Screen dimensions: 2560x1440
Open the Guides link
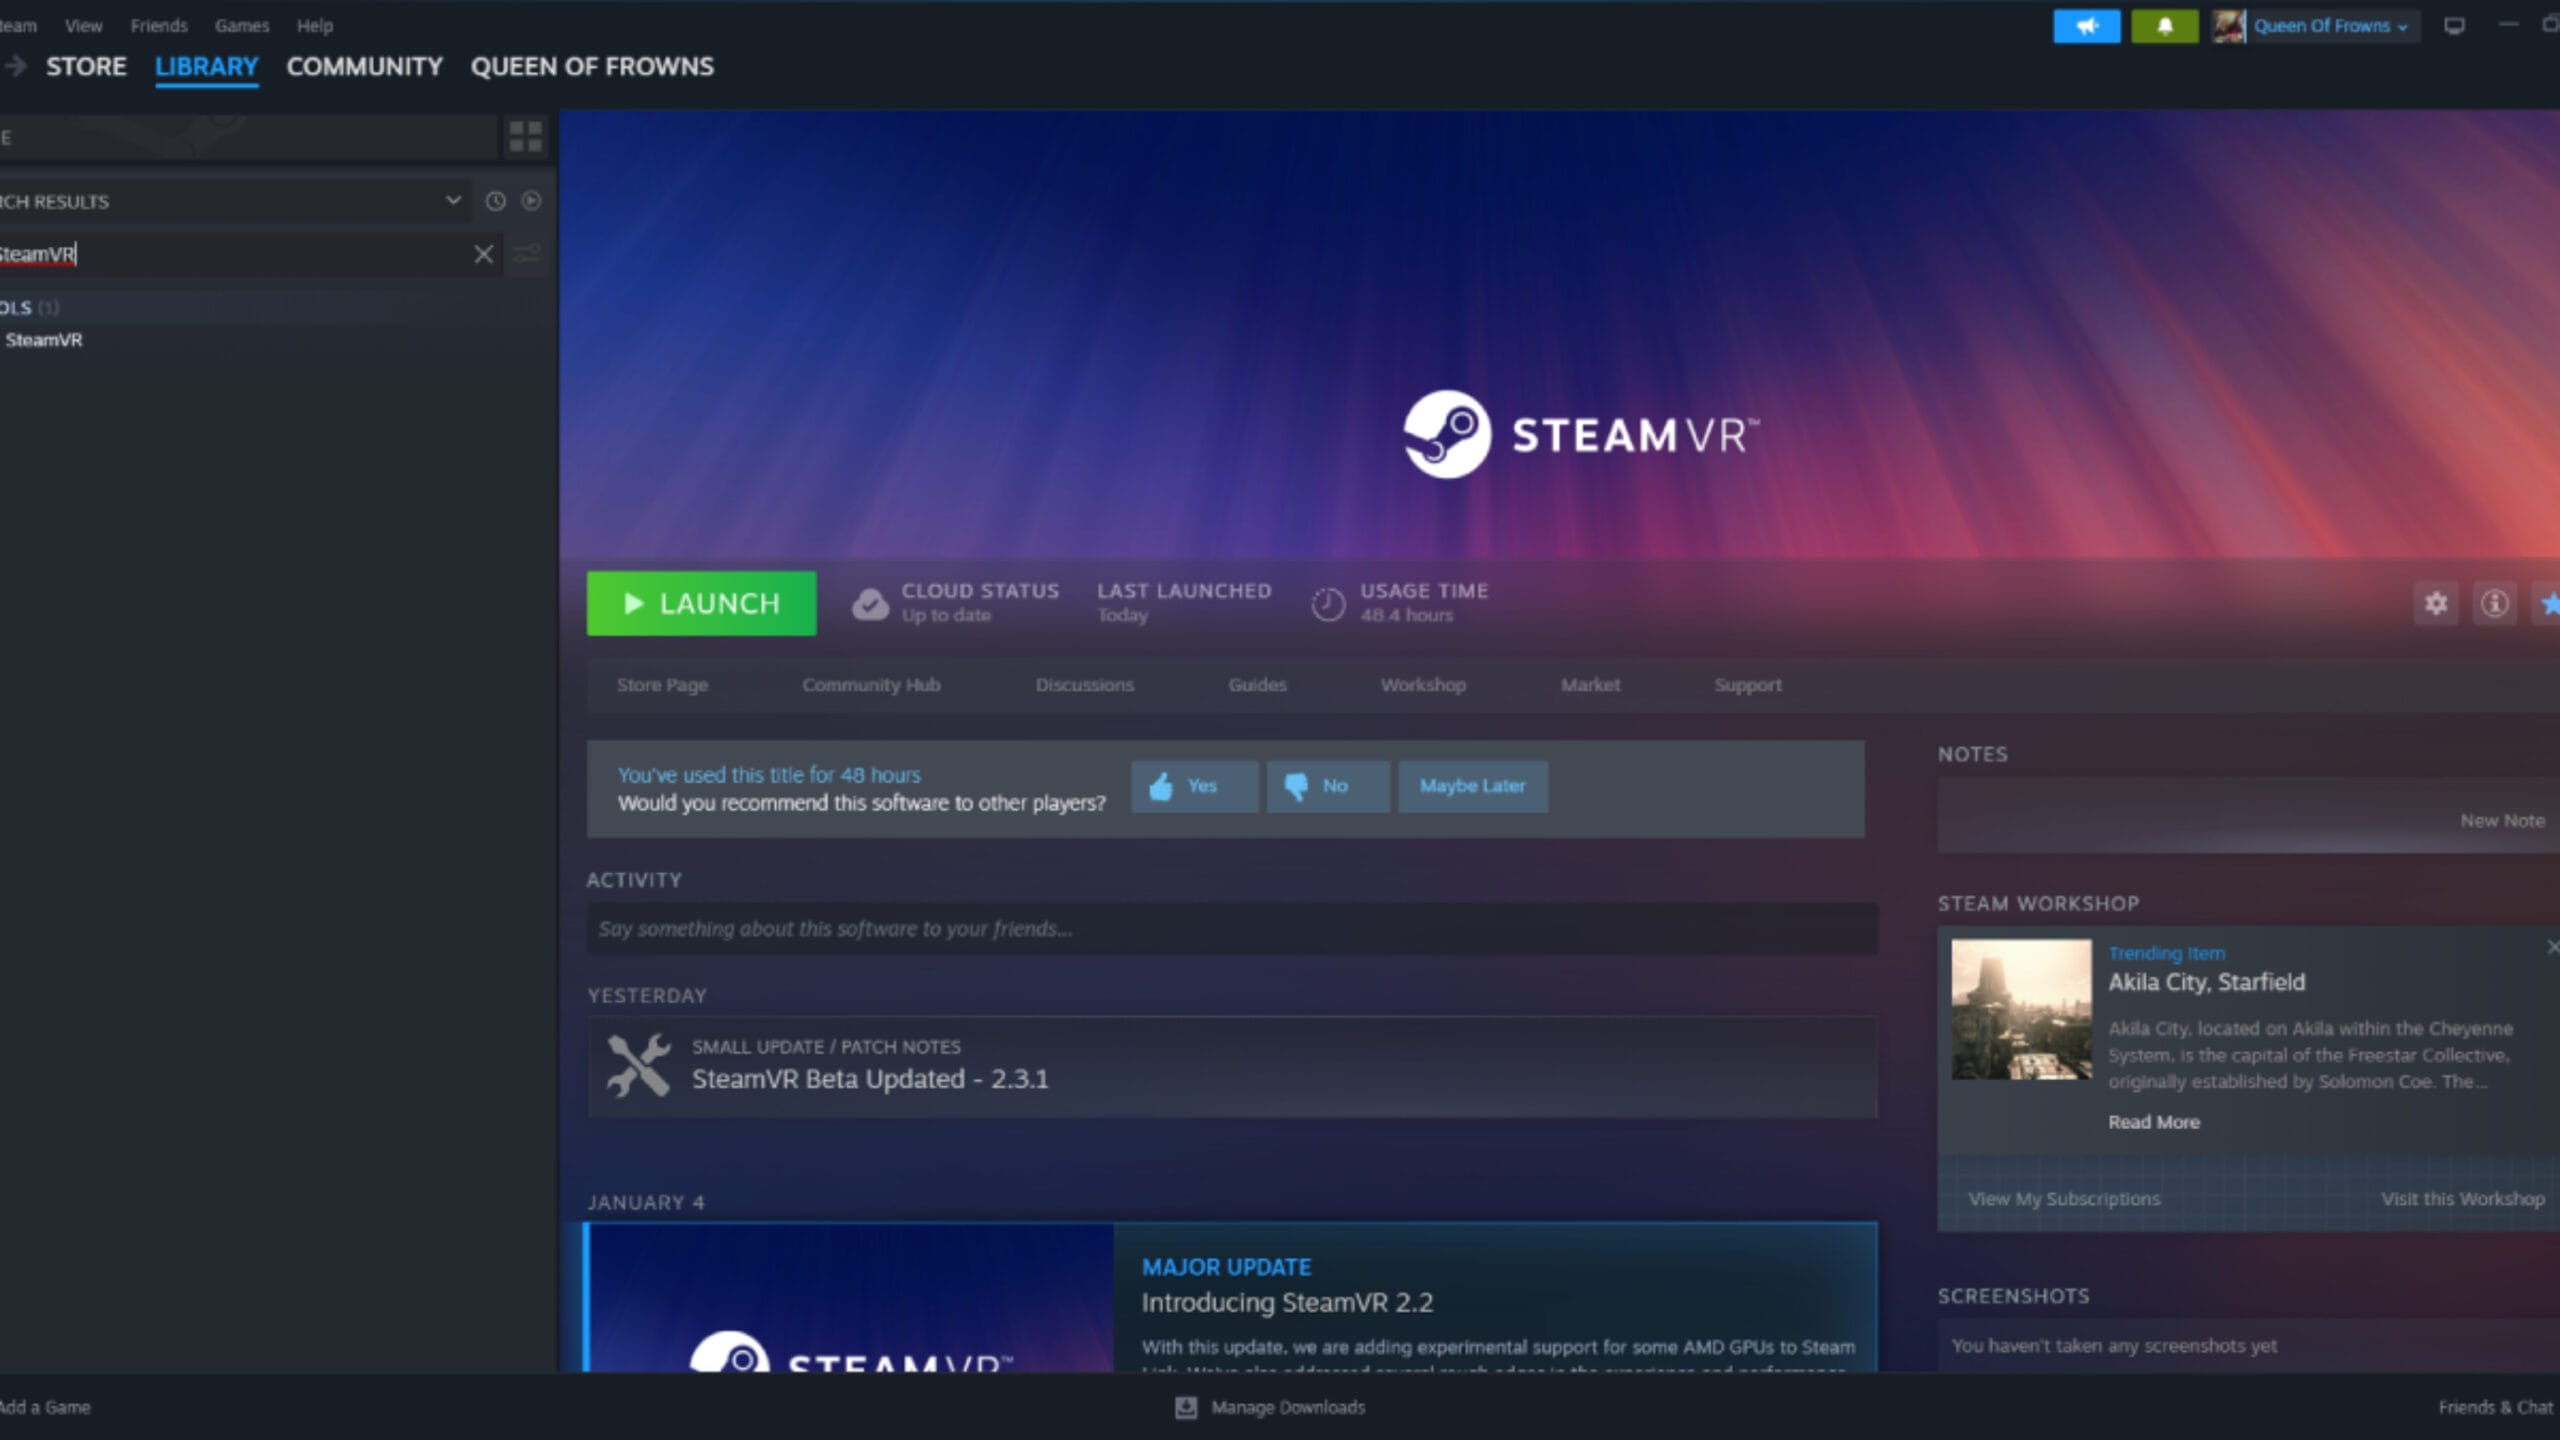tap(1257, 685)
